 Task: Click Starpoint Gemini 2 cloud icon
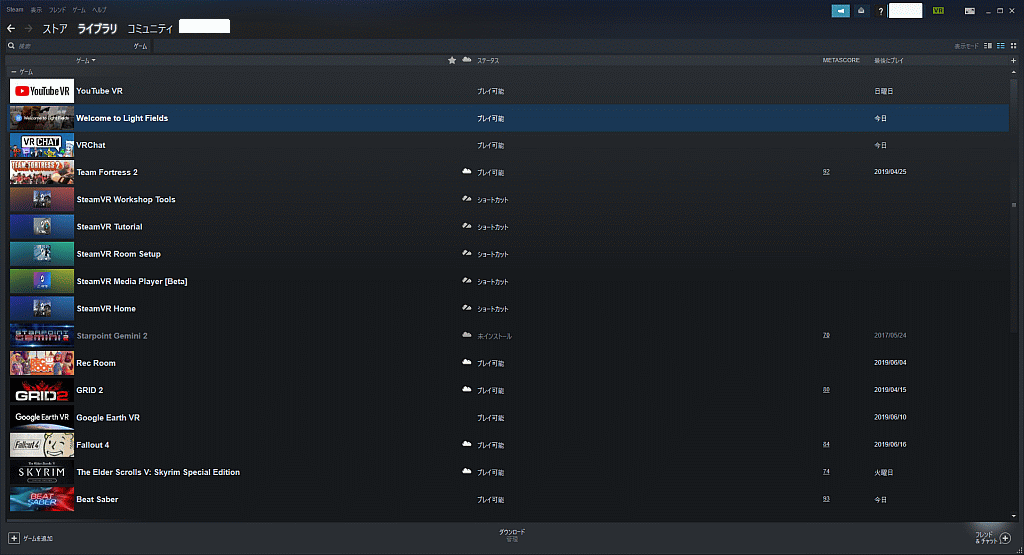click(x=466, y=335)
